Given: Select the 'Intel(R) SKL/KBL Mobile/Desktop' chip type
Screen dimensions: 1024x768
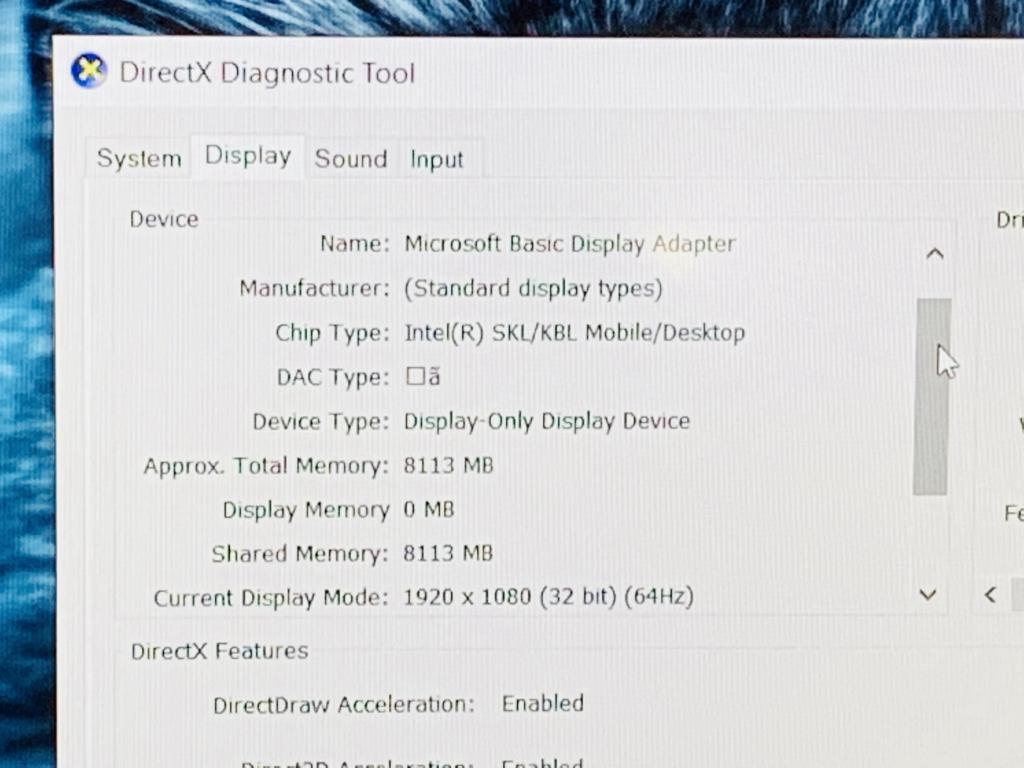Looking at the screenshot, I should point(575,332).
